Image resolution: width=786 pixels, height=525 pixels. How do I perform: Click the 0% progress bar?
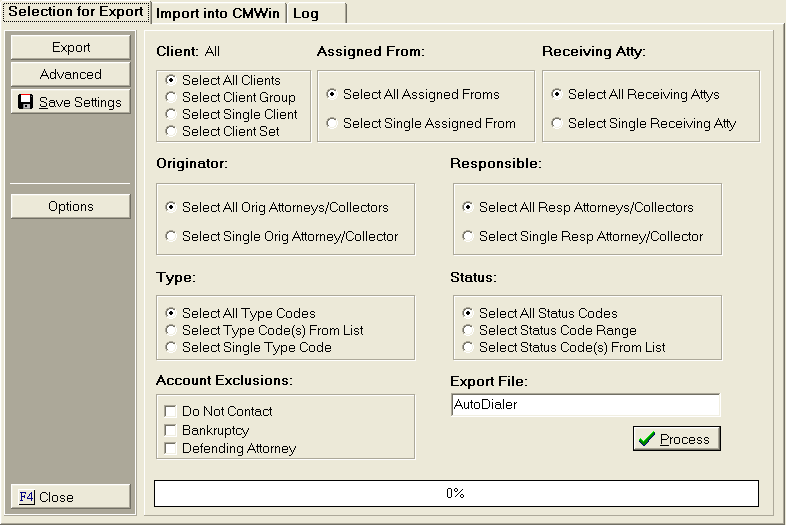(x=456, y=493)
